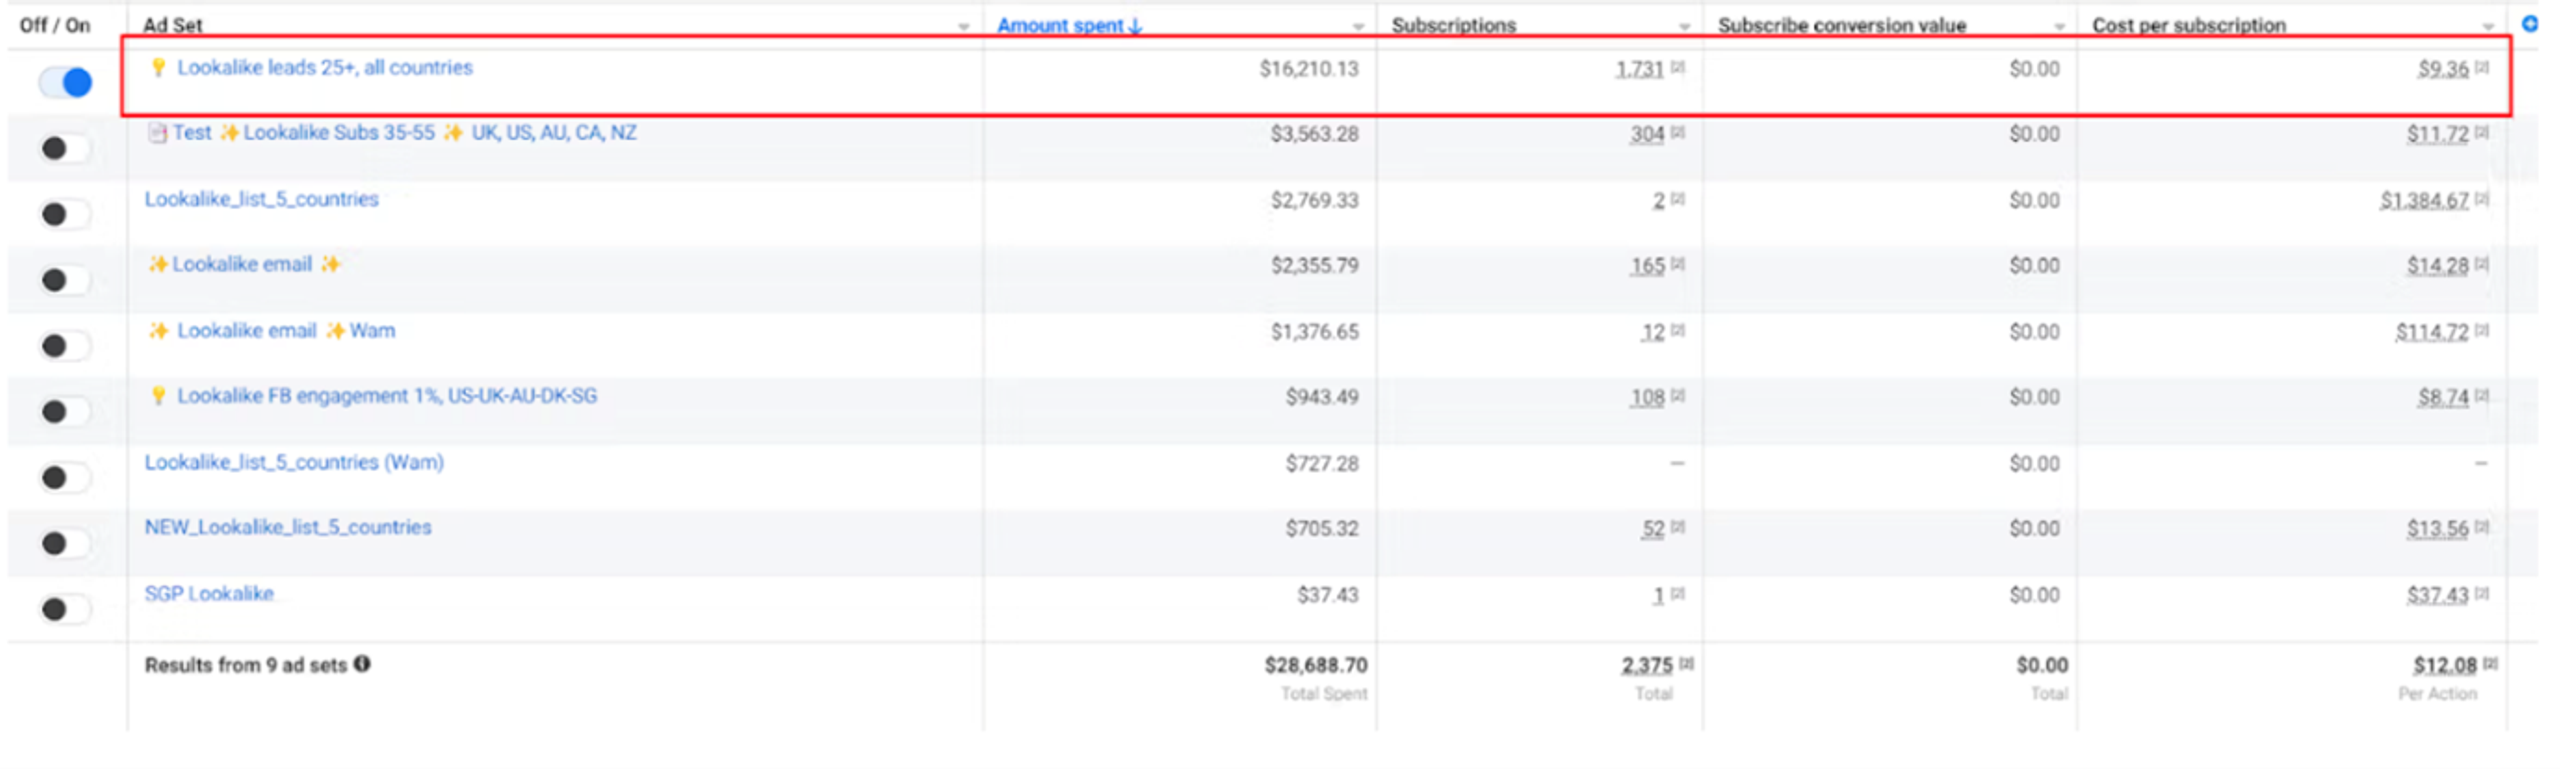Open NEW_Lookalike_list_5_countries ad set link
The height and width of the screenshot is (769, 2560).
pyautogui.click(x=288, y=527)
